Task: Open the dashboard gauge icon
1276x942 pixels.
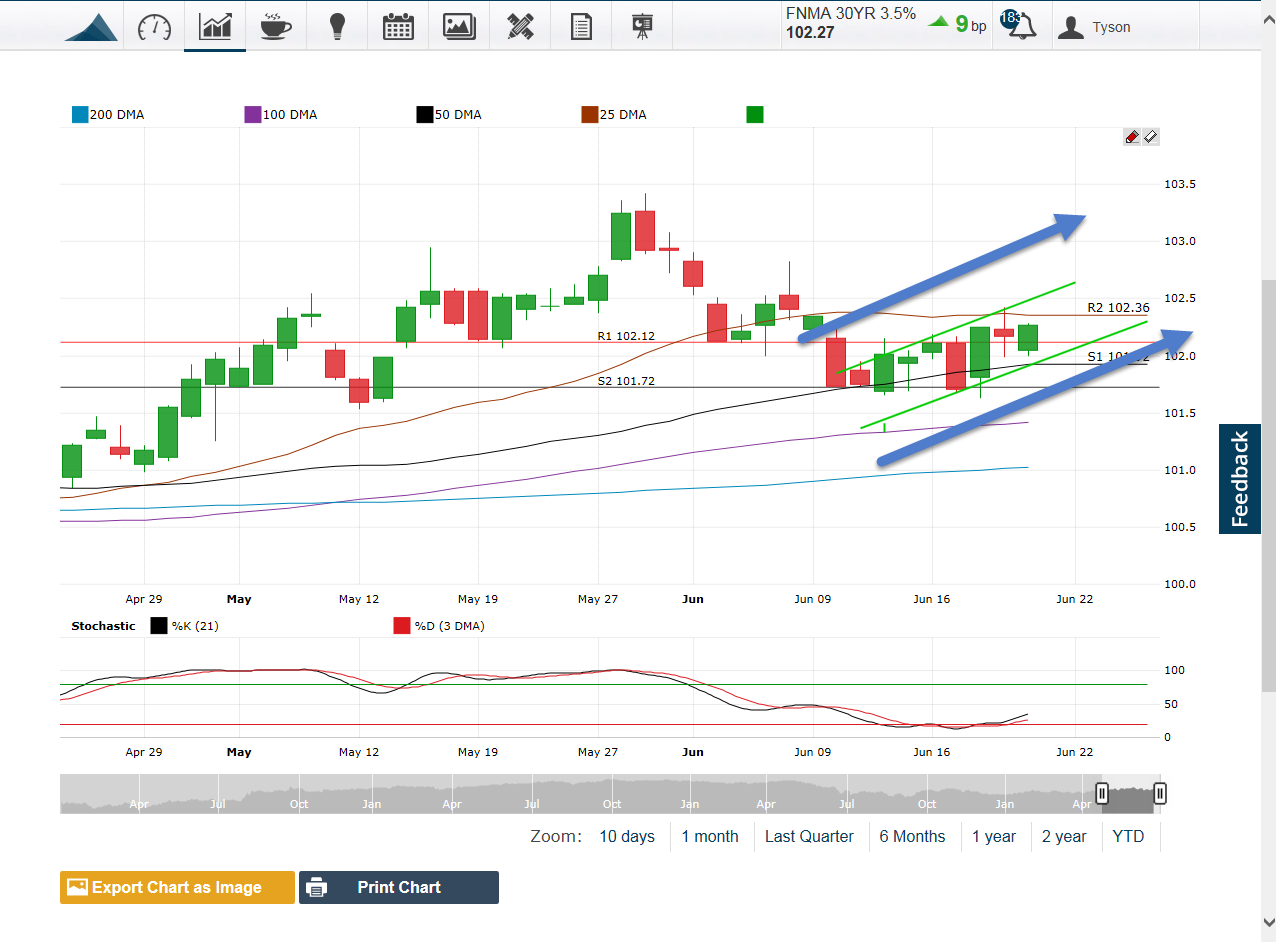Action: pos(154,27)
